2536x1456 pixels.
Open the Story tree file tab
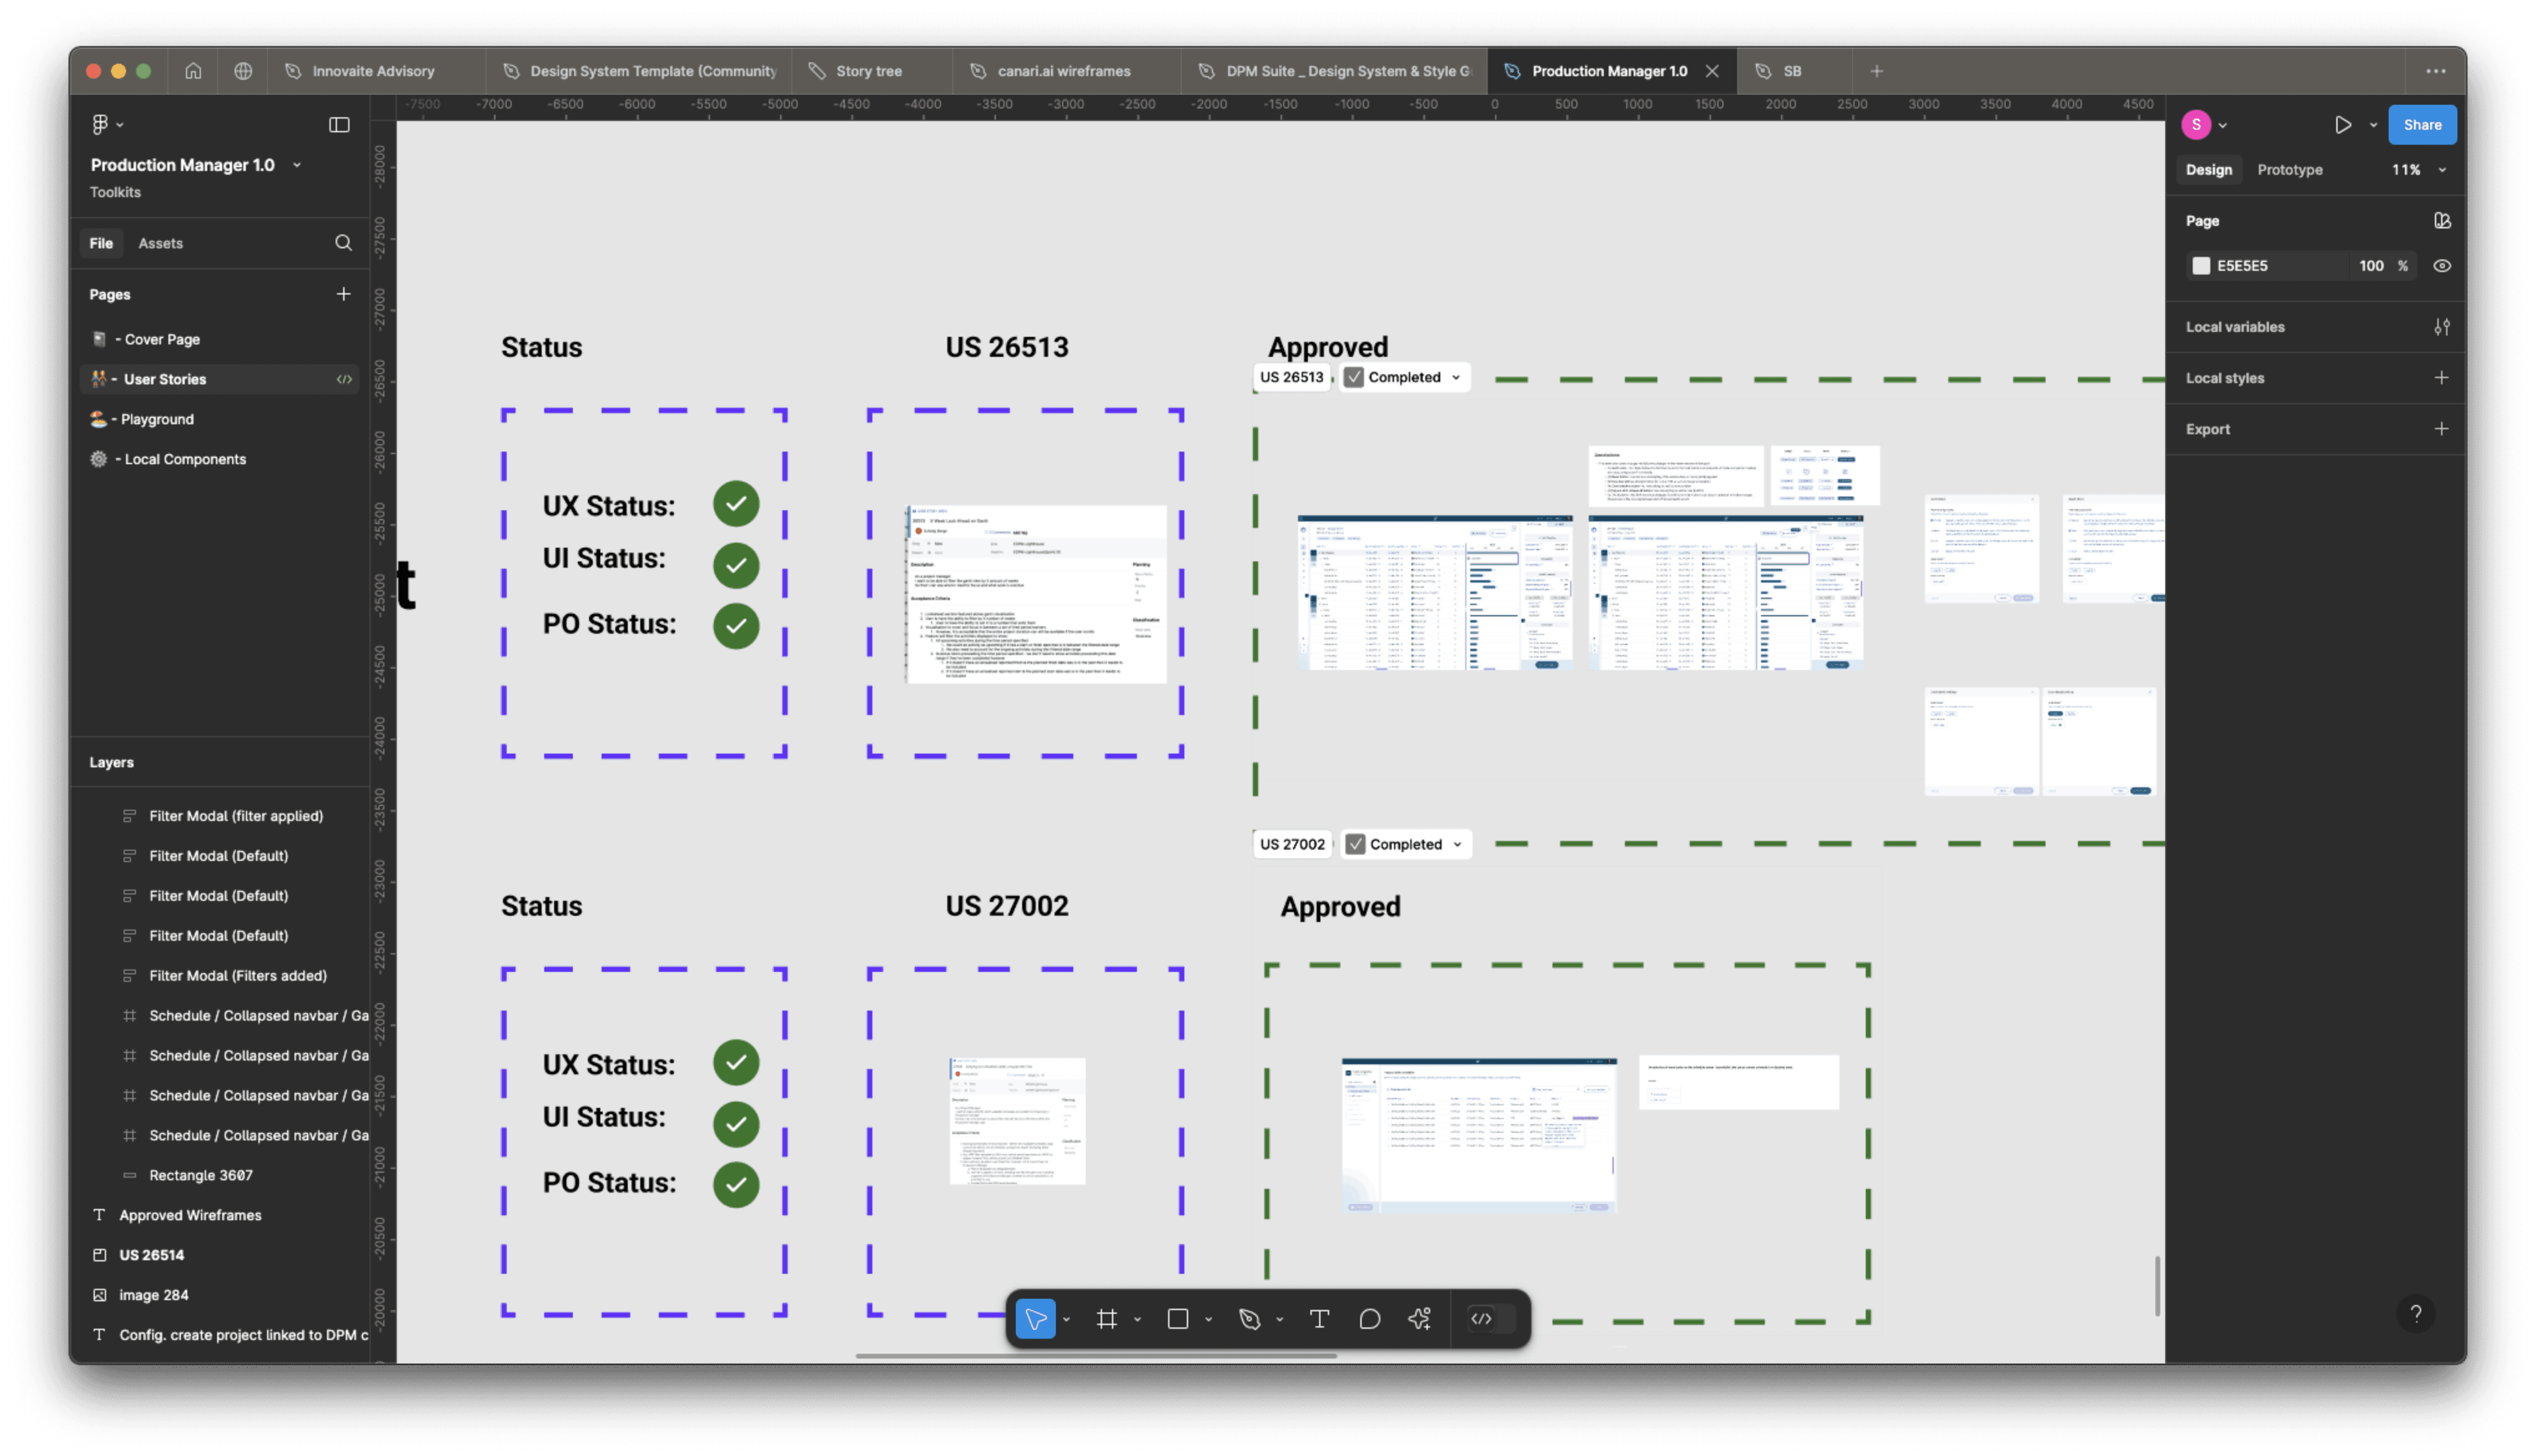pos(868,71)
